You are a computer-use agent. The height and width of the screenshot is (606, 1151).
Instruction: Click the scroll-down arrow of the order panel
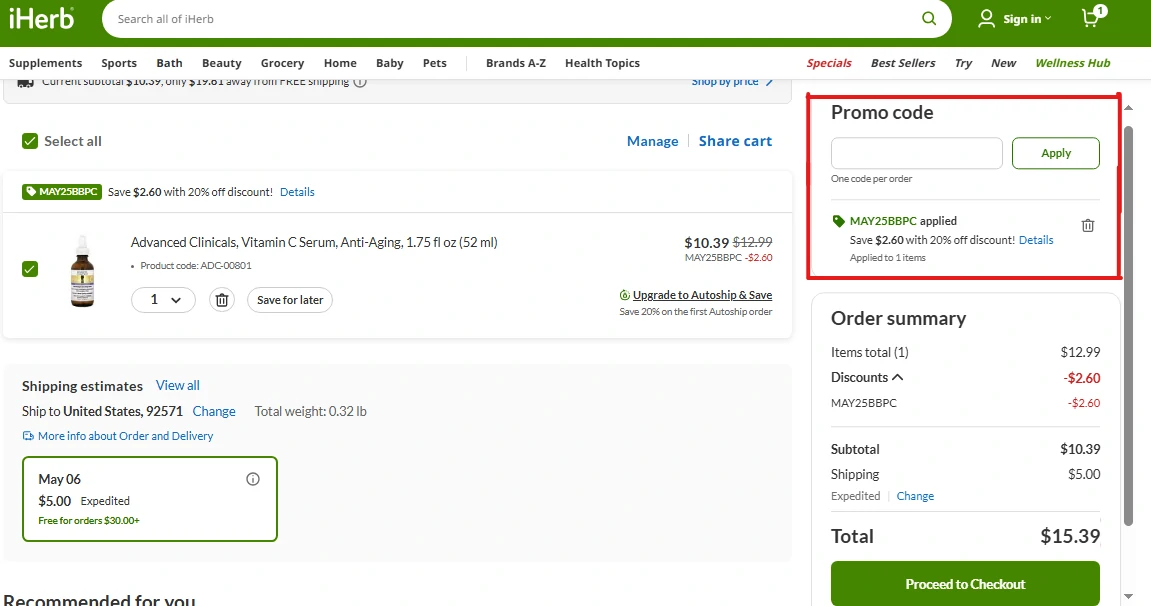coord(1129,596)
